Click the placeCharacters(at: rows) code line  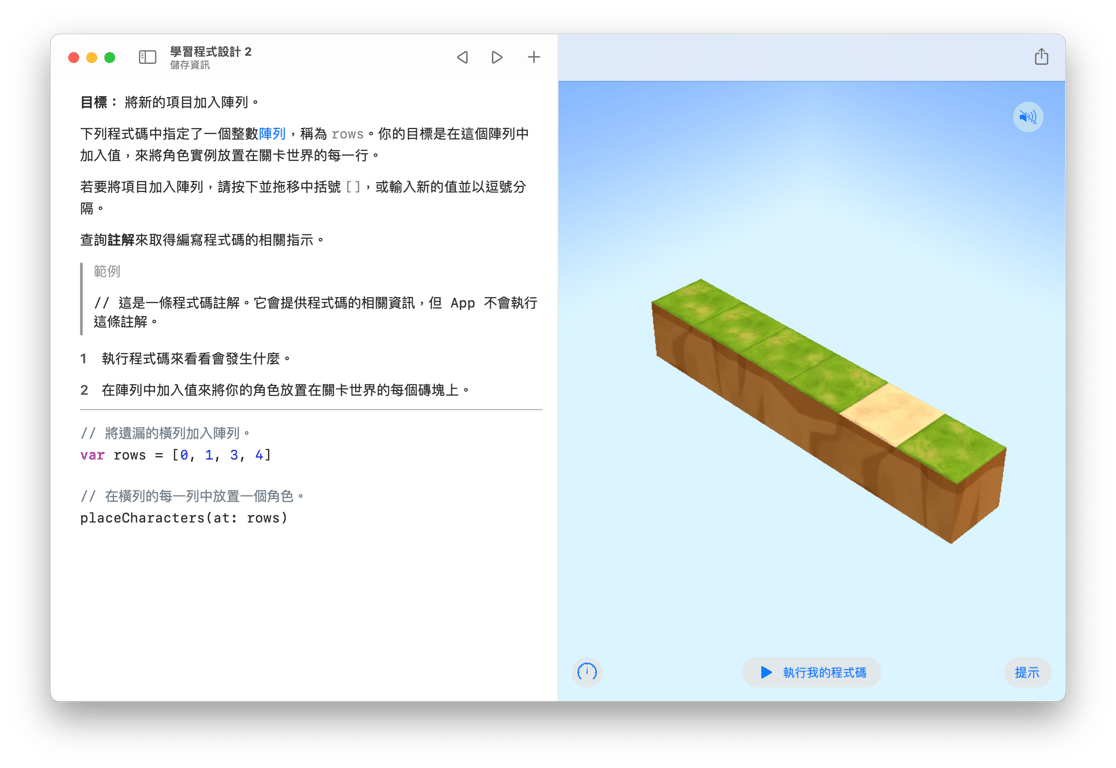pos(184,518)
